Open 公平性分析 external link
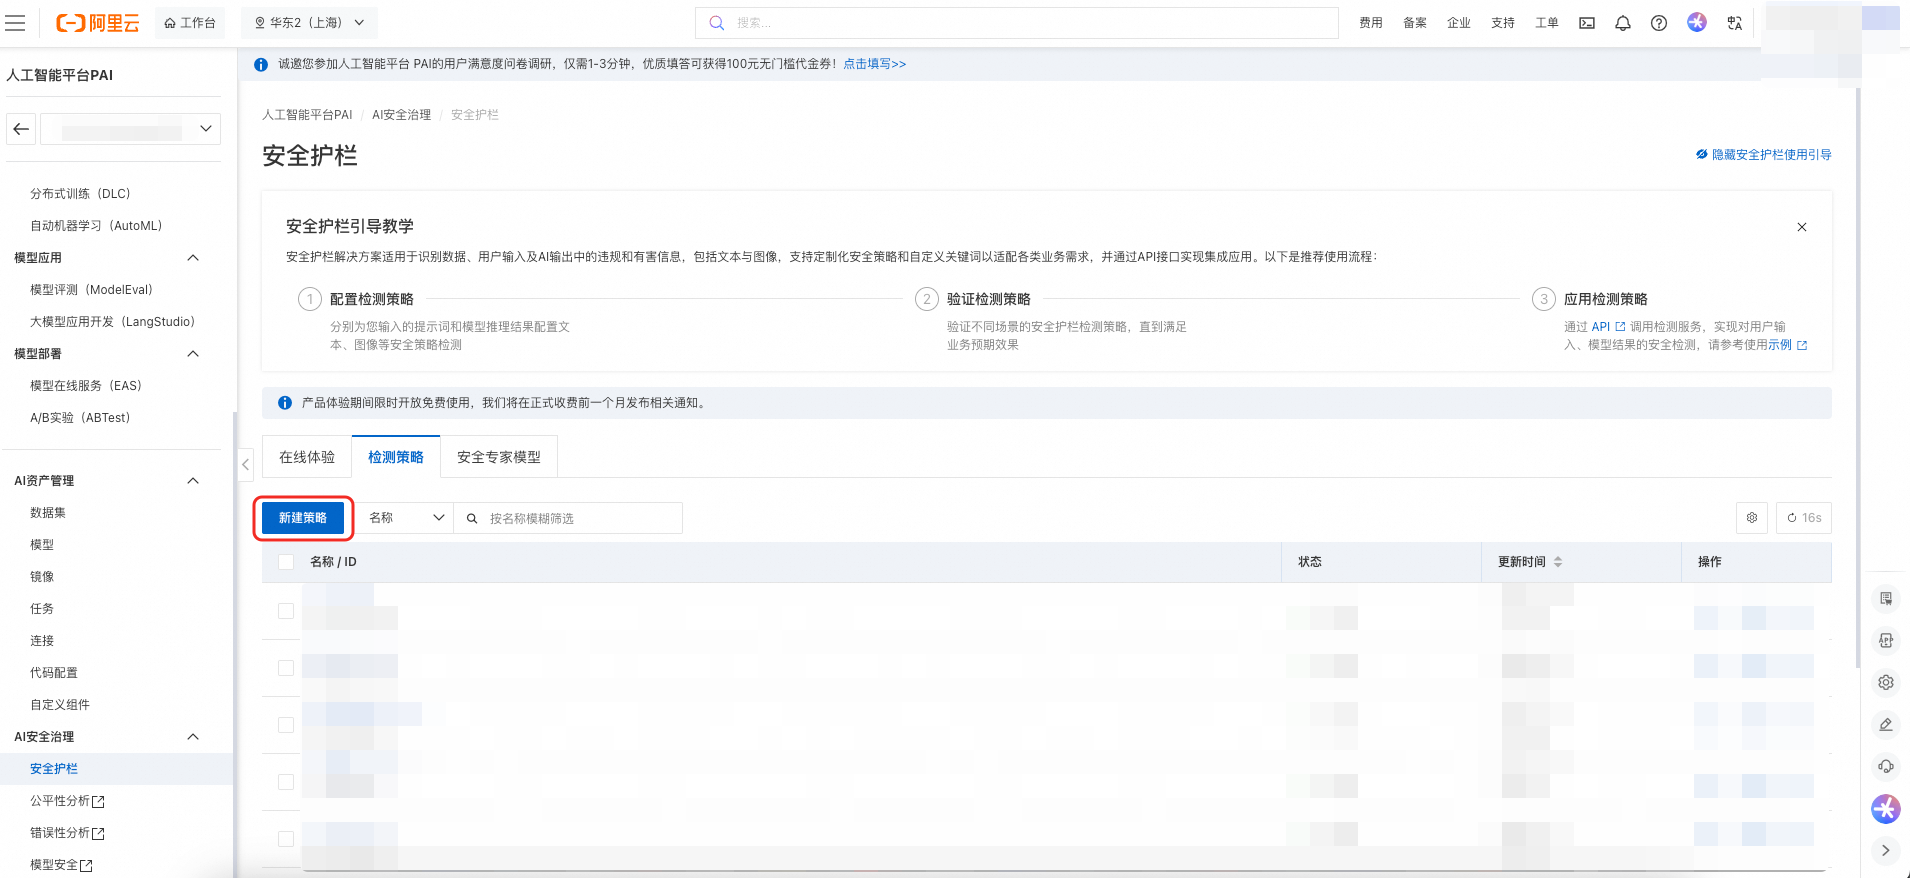 point(67,801)
